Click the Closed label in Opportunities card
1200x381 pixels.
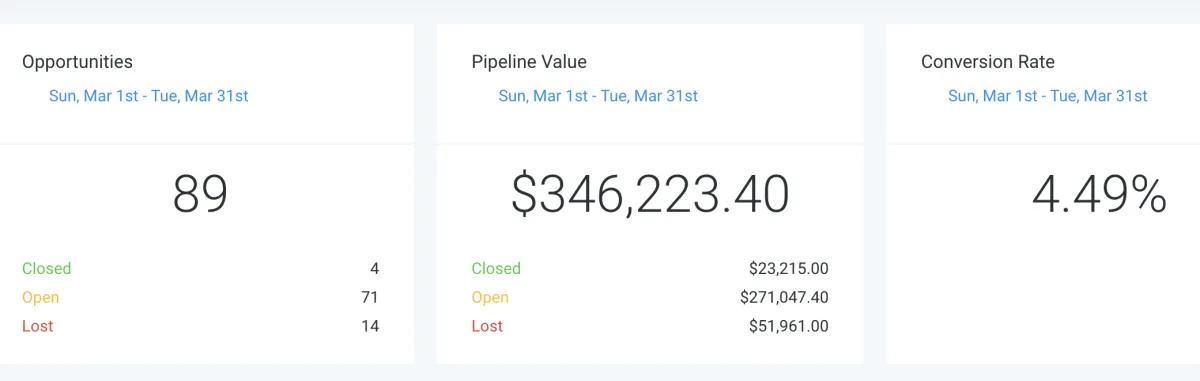click(47, 268)
